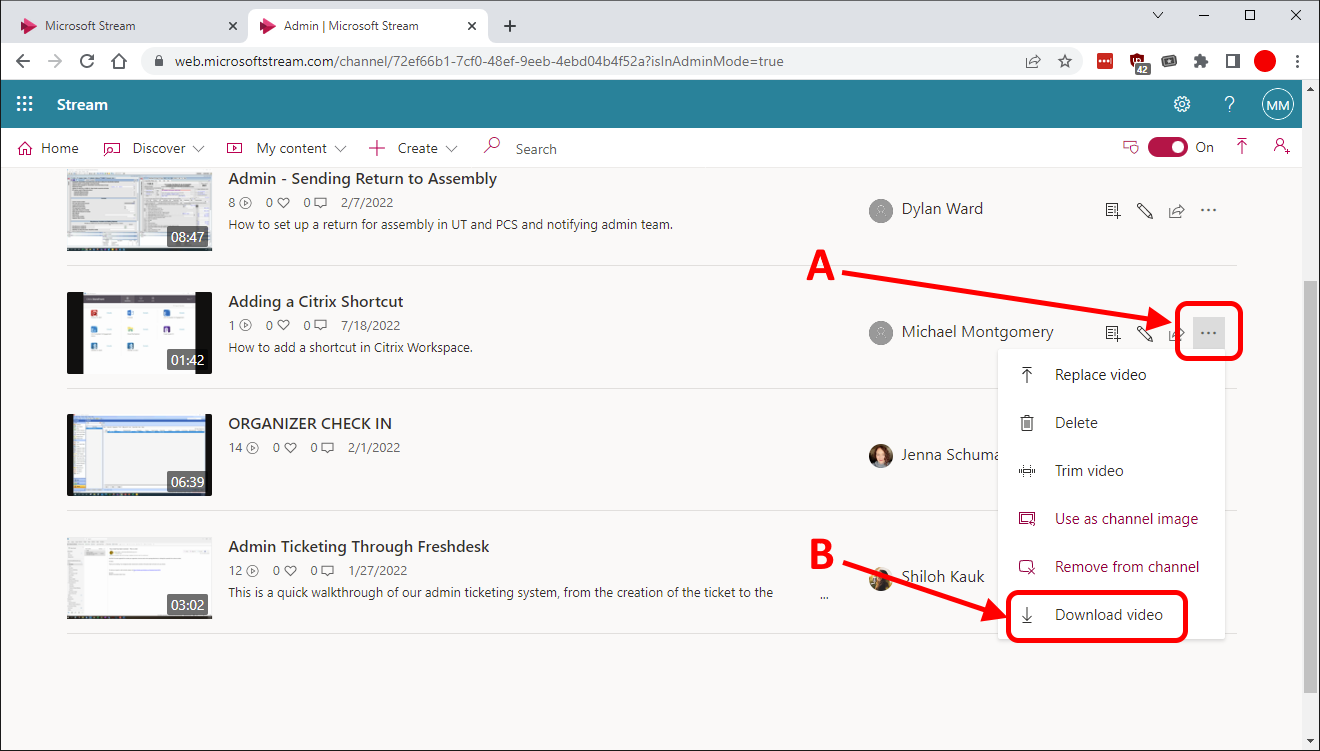
Task: Open more options for Sending Return to Assembly
Action: click(1208, 211)
